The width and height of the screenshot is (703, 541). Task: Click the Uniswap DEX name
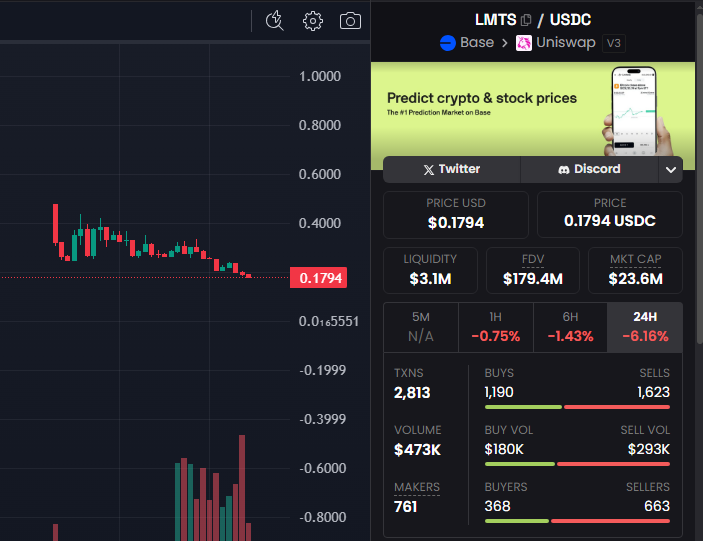pos(566,43)
